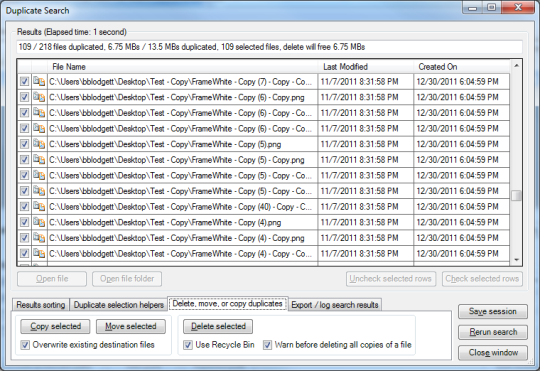
Task: Click the file icon for Copy (4) - Copy.png
Action: [39, 238]
